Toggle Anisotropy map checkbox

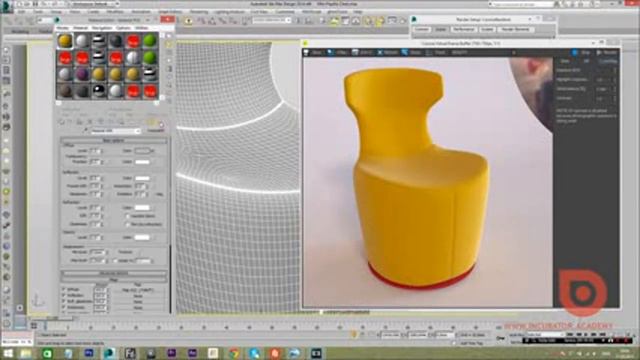pyautogui.click(x=63, y=307)
